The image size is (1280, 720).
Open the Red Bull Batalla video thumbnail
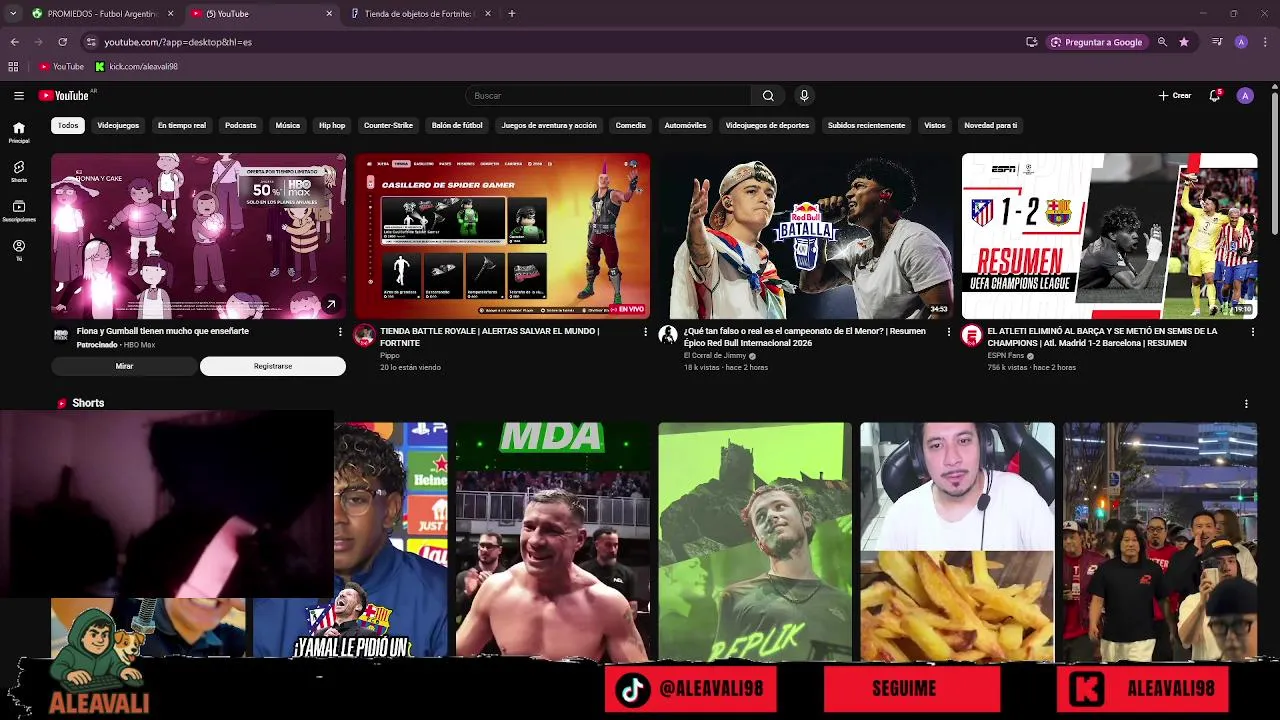[x=808, y=236]
